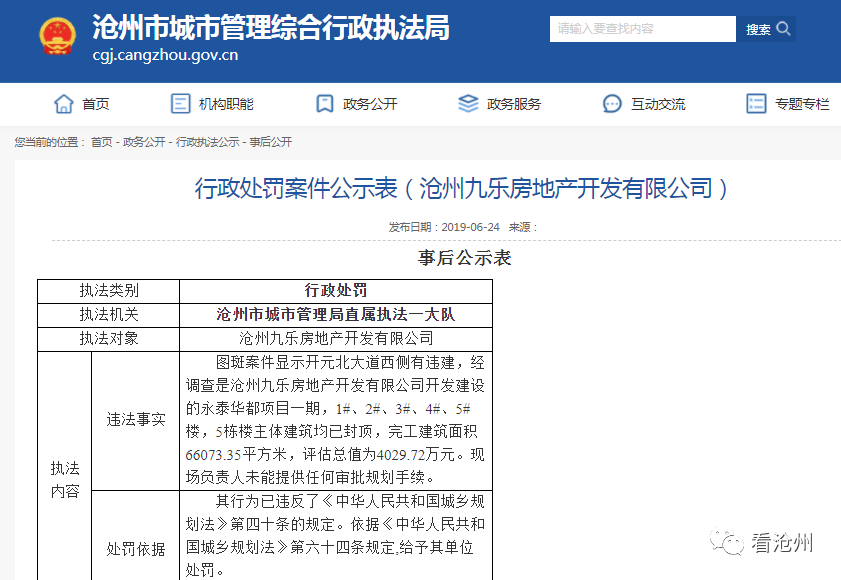841x580 pixels.
Task: Open the 机构职能 navigation menu
Action: coord(226,104)
